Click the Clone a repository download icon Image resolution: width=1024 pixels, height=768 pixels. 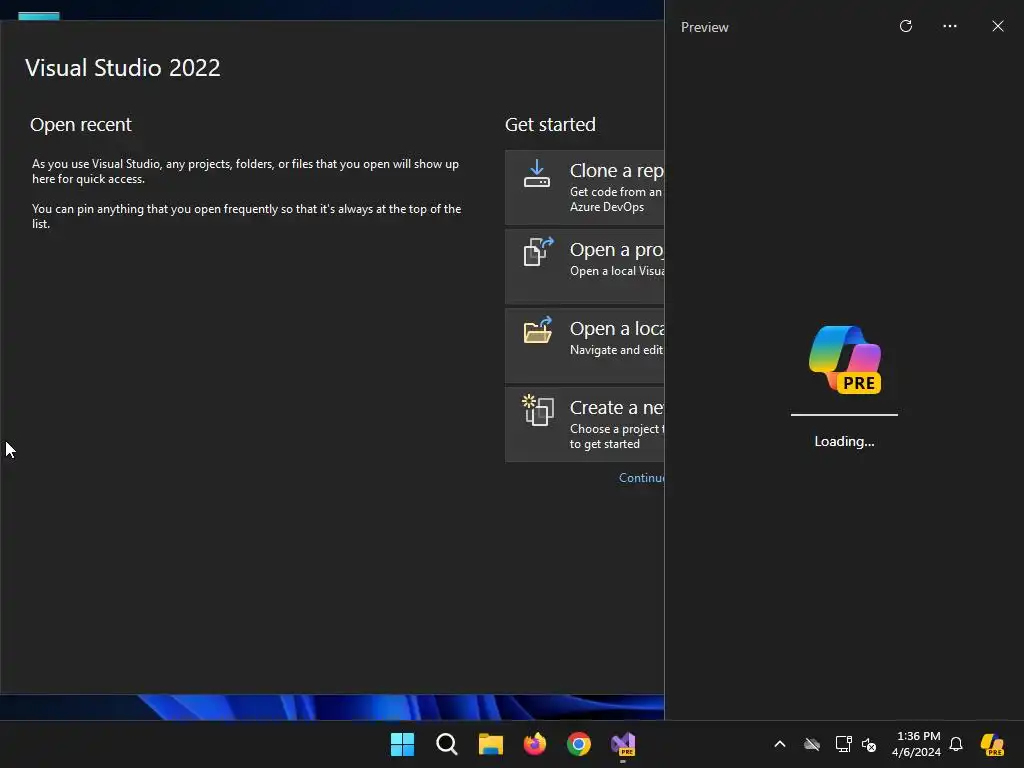coord(537,174)
